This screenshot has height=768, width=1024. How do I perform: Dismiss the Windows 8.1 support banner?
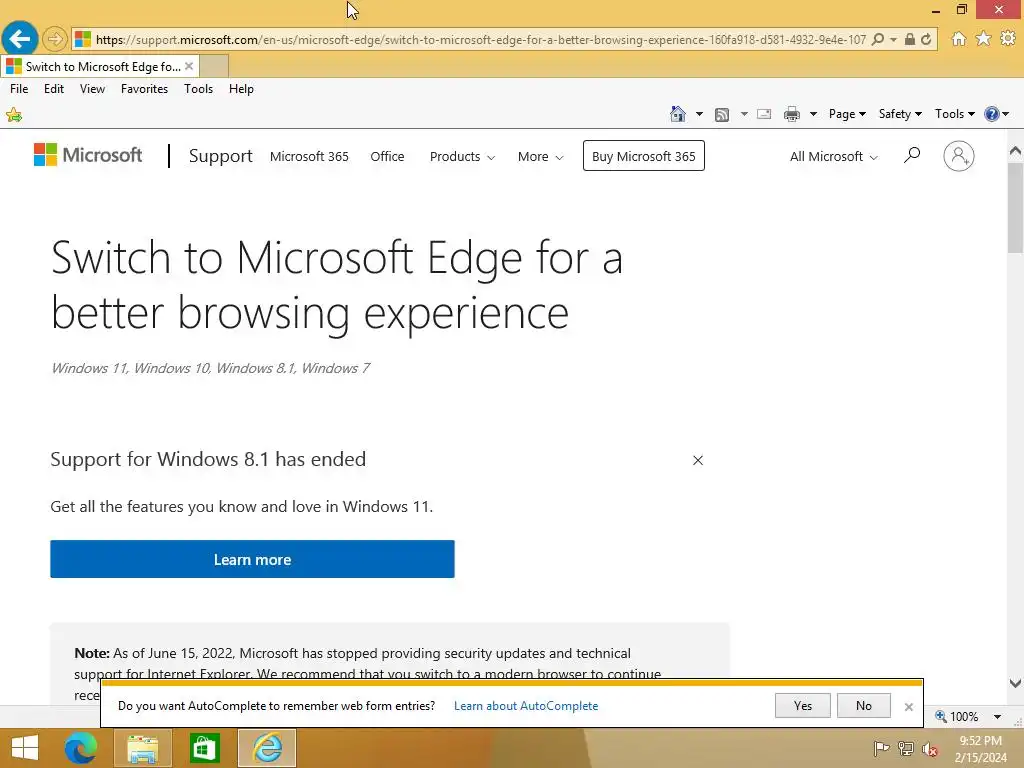698,460
